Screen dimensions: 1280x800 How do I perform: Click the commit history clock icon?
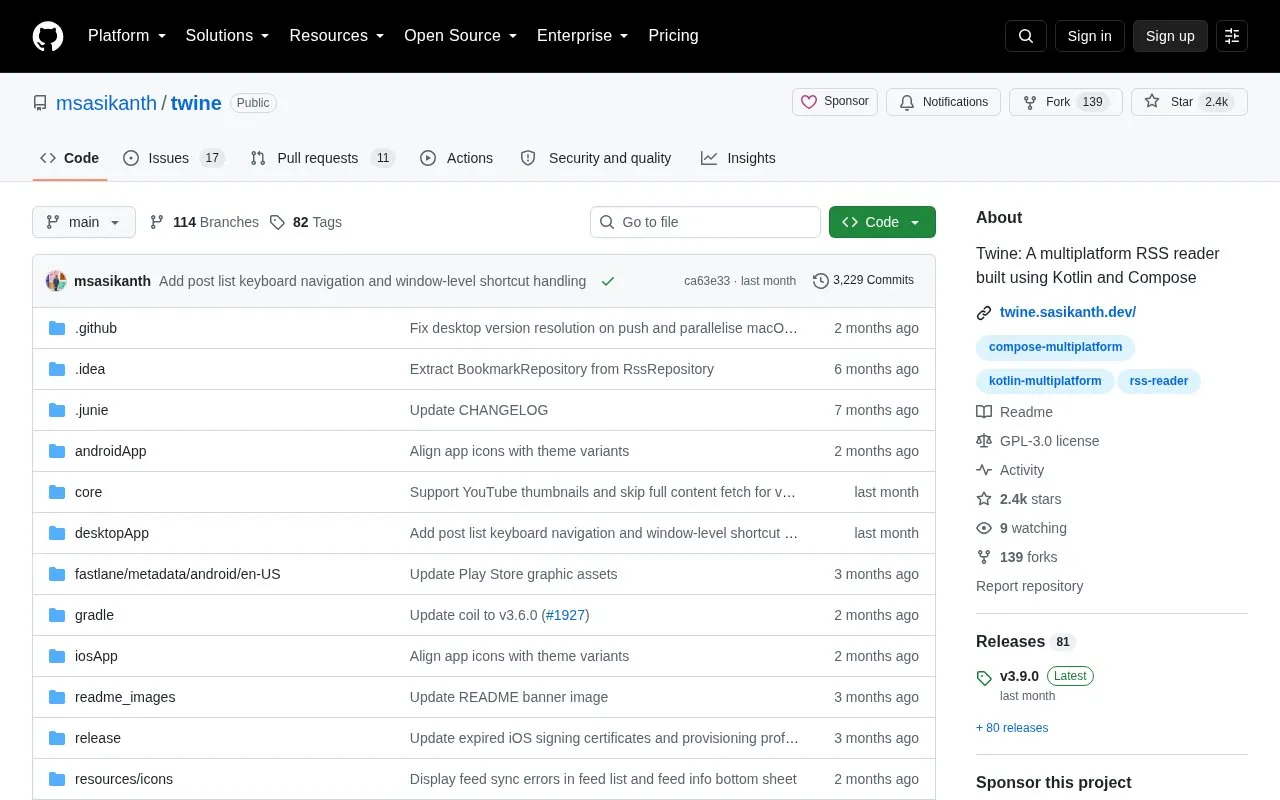(821, 281)
